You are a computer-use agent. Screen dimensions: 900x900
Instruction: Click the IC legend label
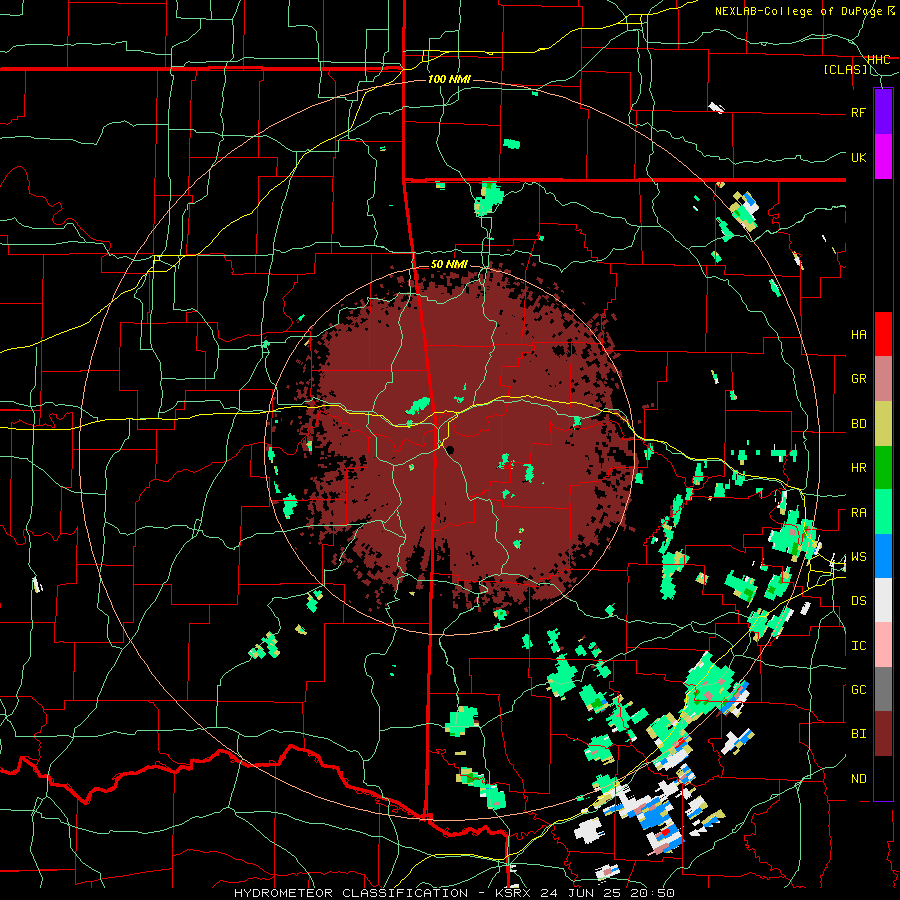tap(858, 646)
